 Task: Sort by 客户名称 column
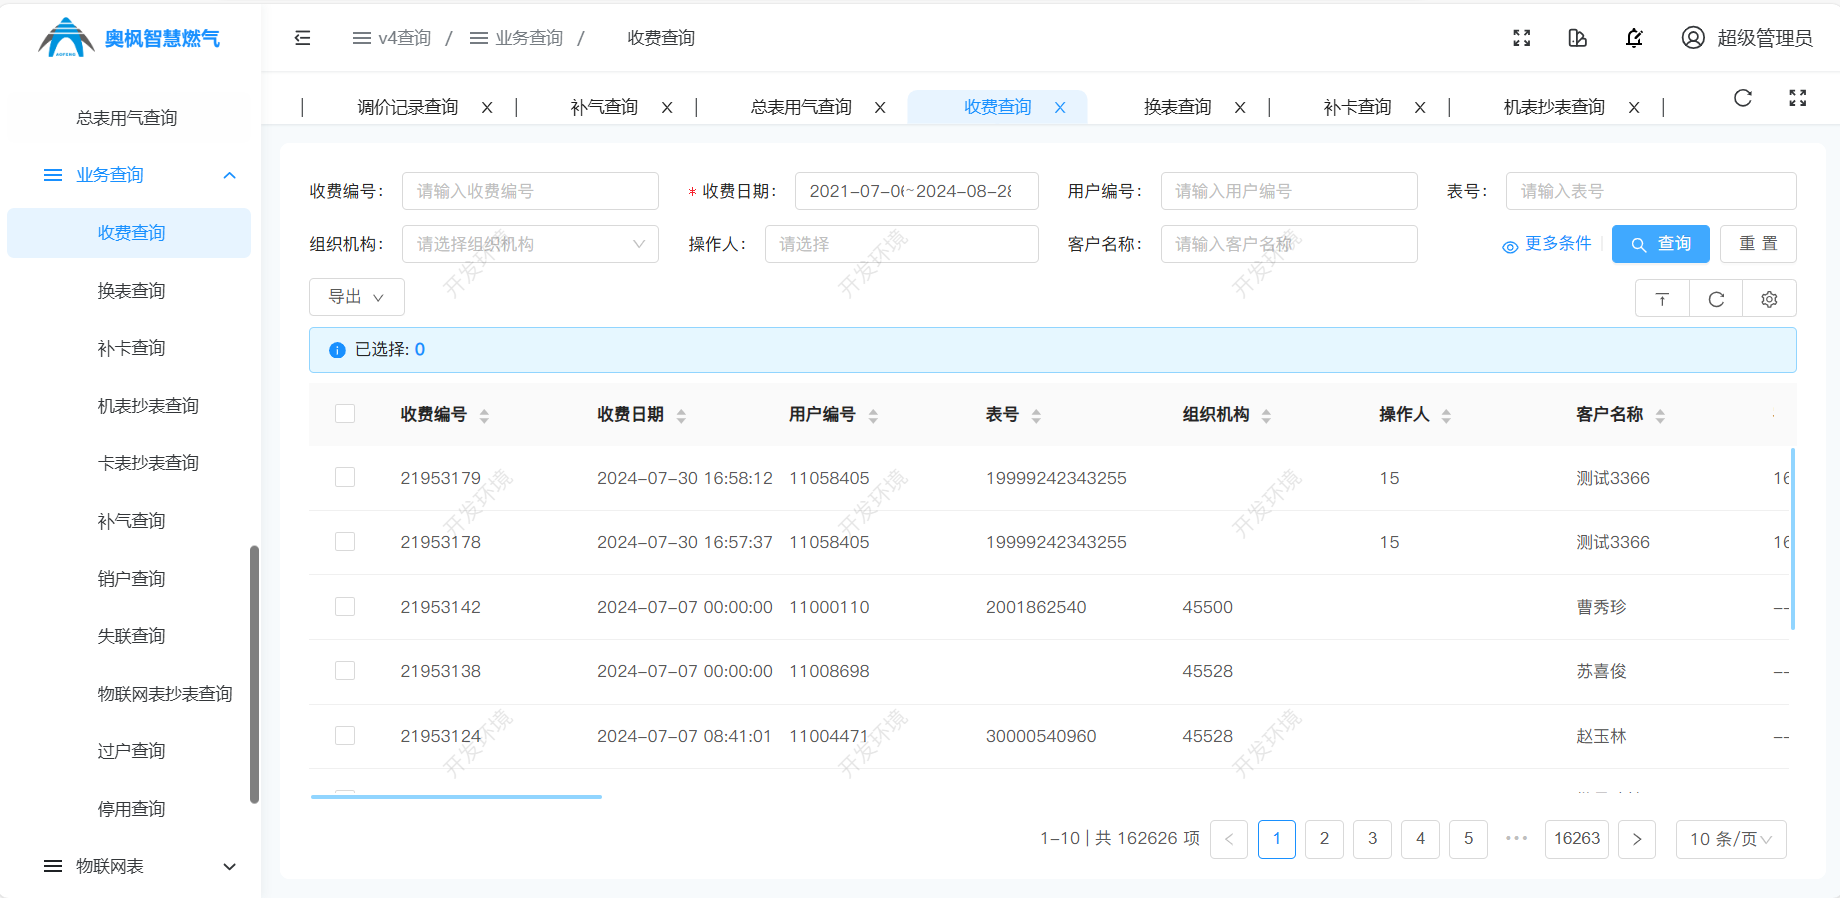coord(1660,416)
